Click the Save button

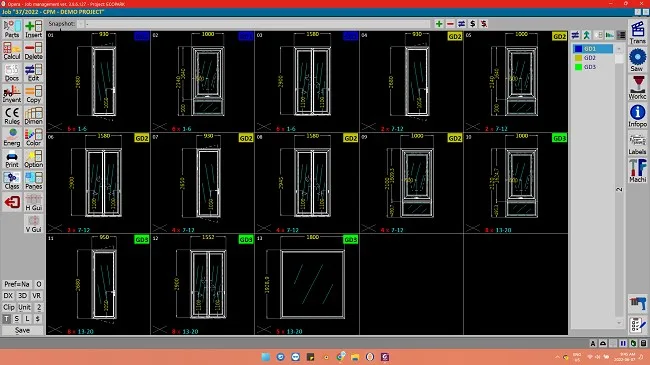[22, 331]
